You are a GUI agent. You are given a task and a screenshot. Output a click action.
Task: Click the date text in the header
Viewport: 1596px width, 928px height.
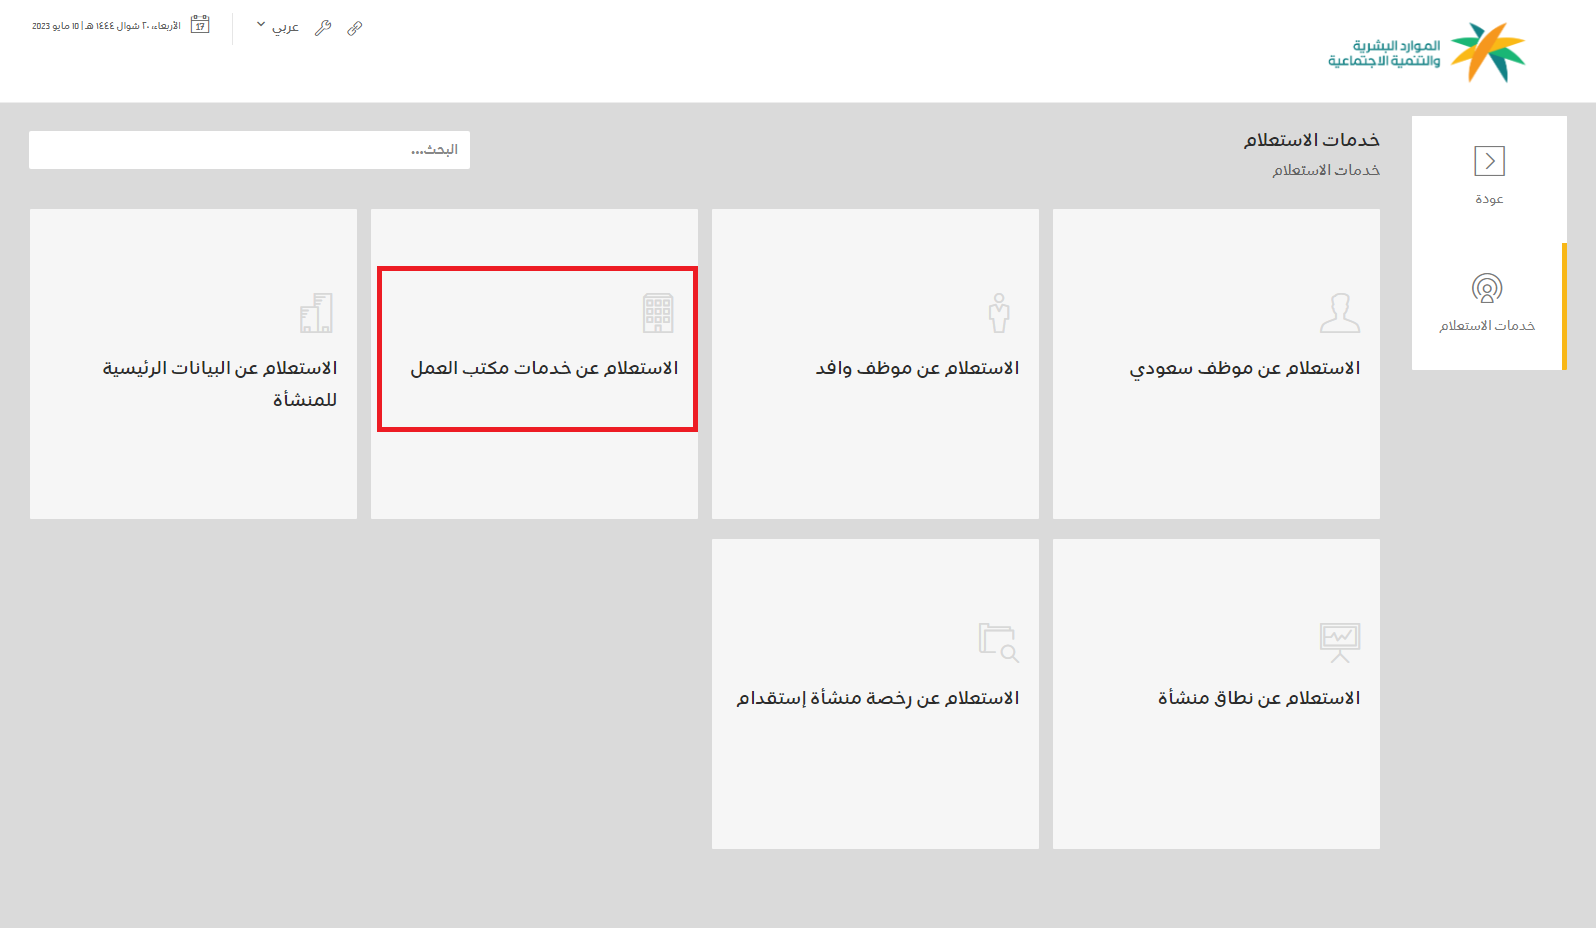[106, 26]
